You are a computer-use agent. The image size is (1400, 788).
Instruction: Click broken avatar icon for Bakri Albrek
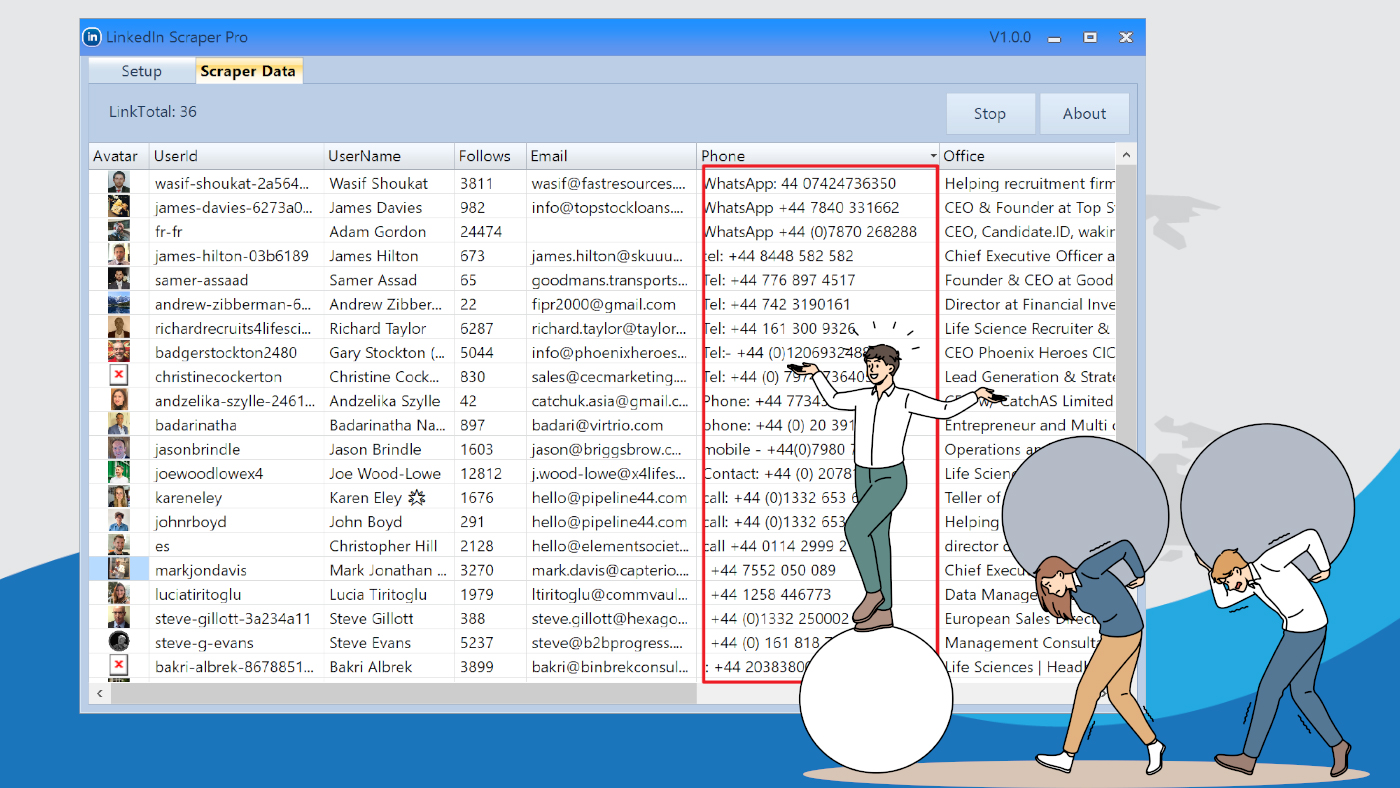(119, 666)
